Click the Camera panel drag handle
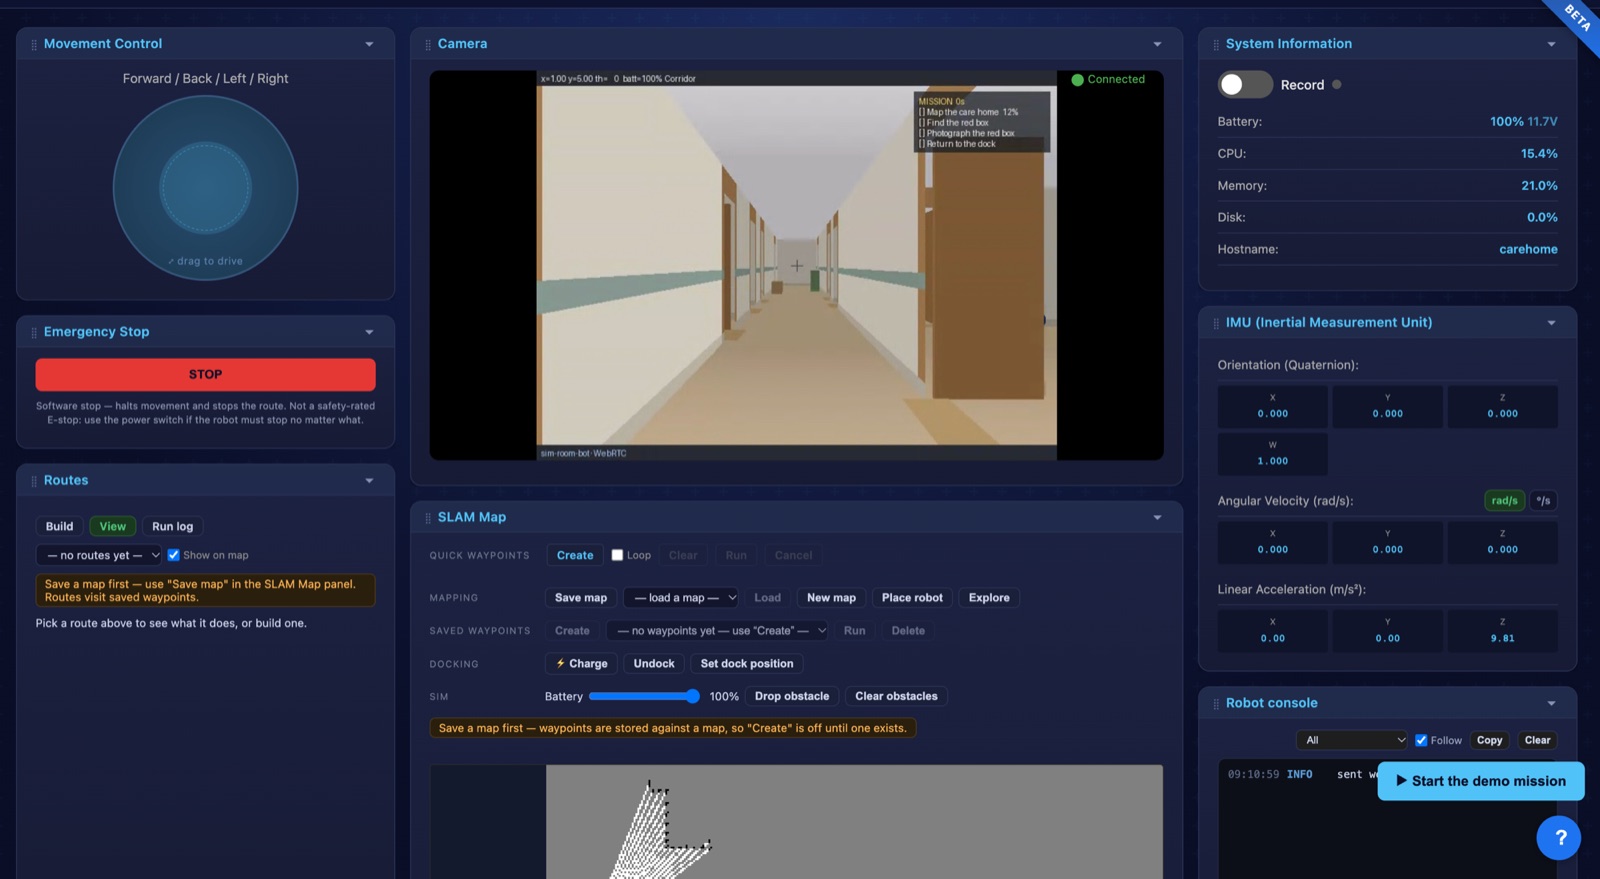This screenshot has width=1600, height=879. pyautogui.click(x=428, y=45)
